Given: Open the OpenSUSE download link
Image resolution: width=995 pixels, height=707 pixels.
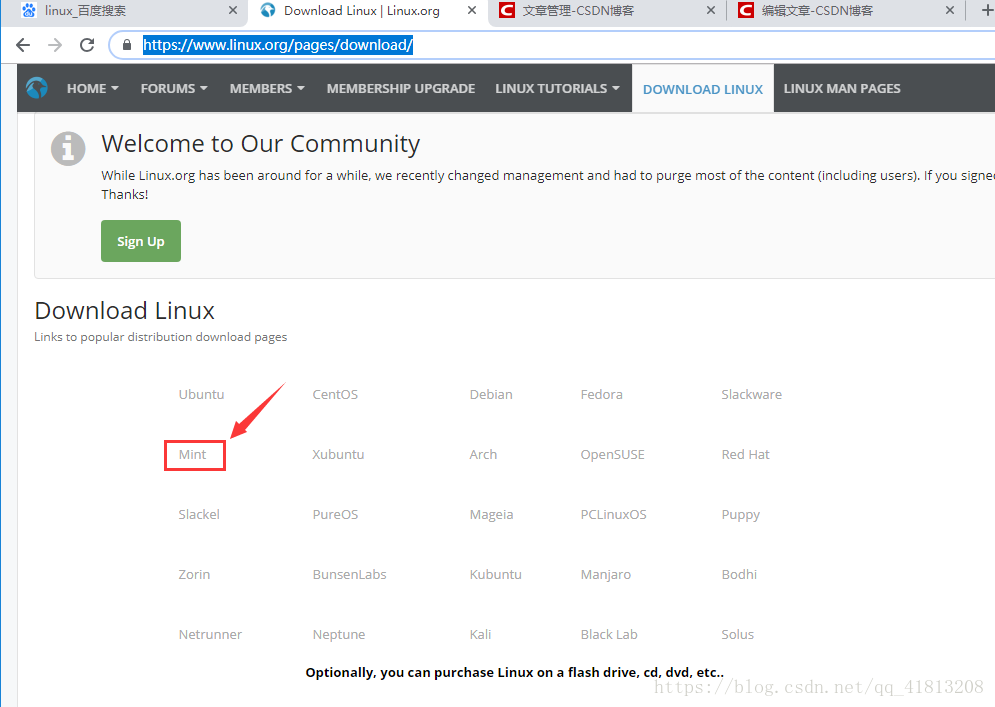Looking at the screenshot, I should coord(612,454).
